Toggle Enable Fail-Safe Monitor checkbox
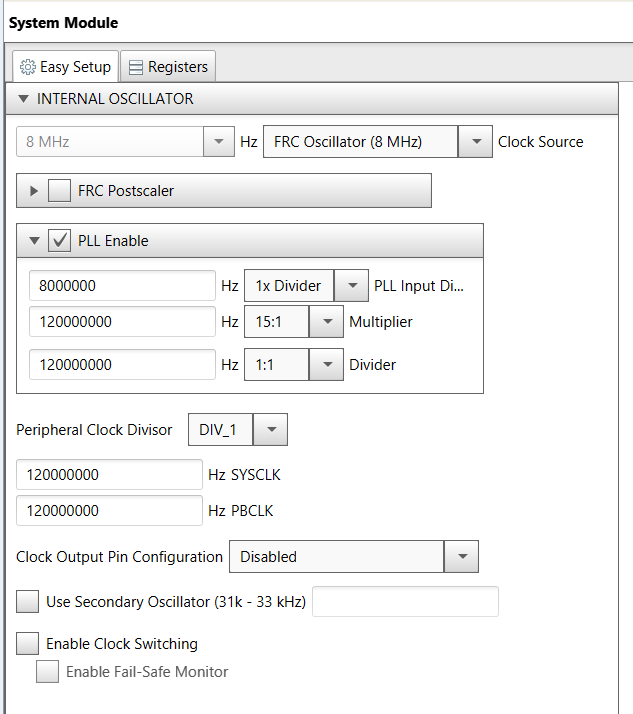The width and height of the screenshot is (633, 714). pyautogui.click(x=47, y=672)
